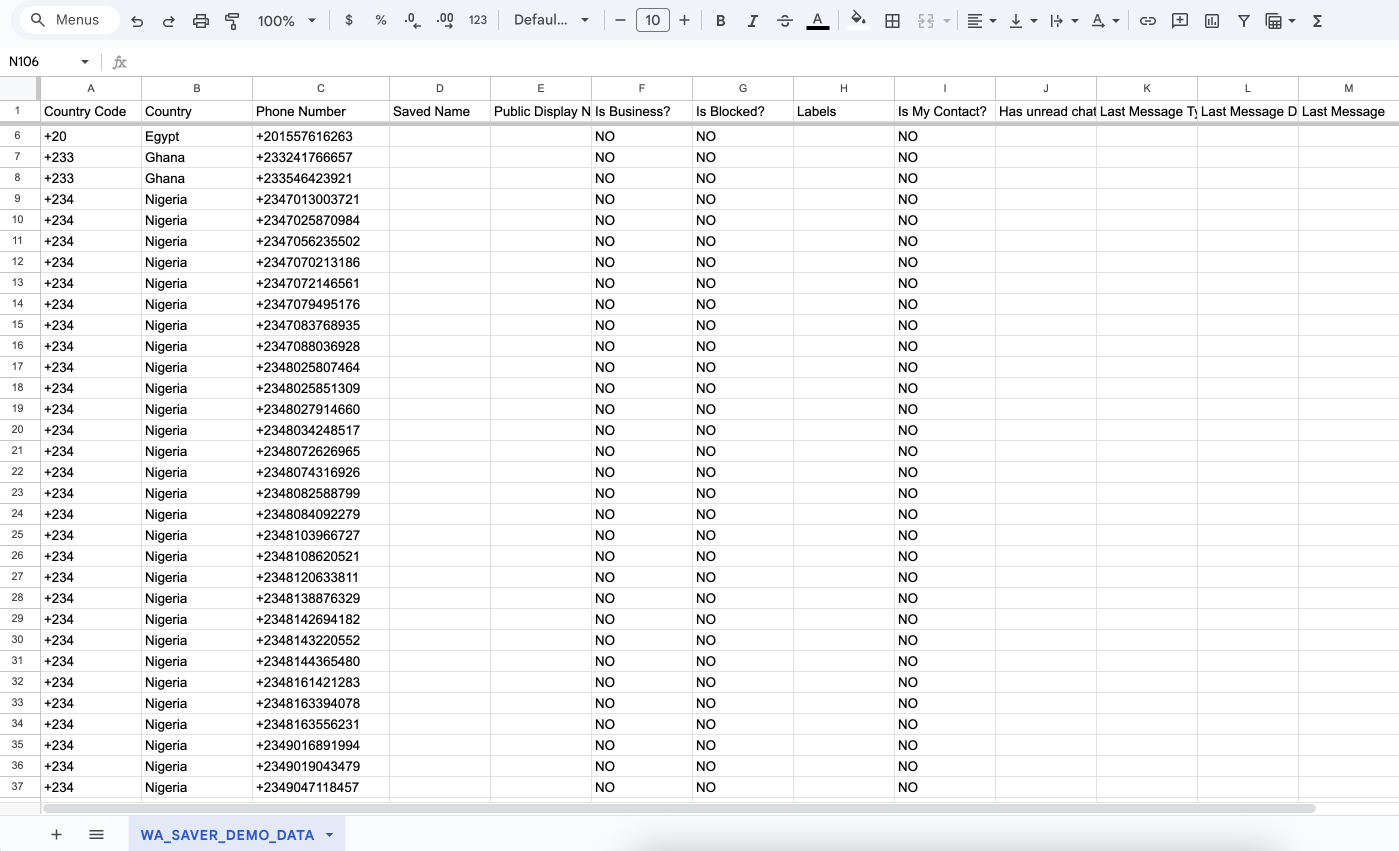Image resolution: width=1399 pixels, height=851 pixels.
Task: Format selection as percent
Action: click(x=380, y=20)
